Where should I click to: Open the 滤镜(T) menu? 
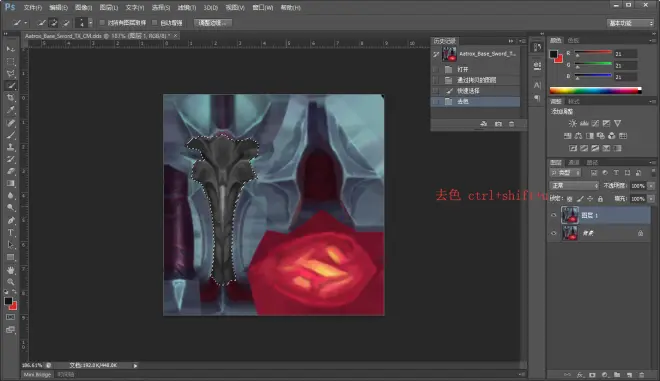[186, 8]
